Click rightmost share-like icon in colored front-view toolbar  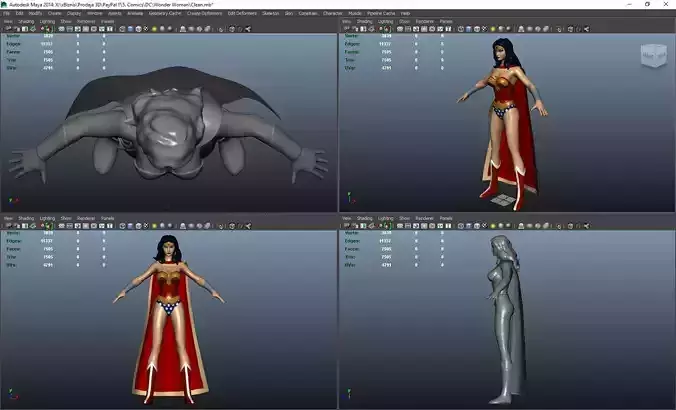click(x=247, y=225)
